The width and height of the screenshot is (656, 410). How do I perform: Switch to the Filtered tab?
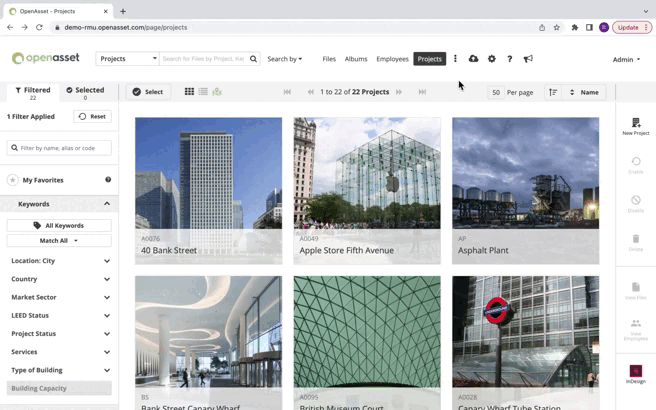click(33, 93)
